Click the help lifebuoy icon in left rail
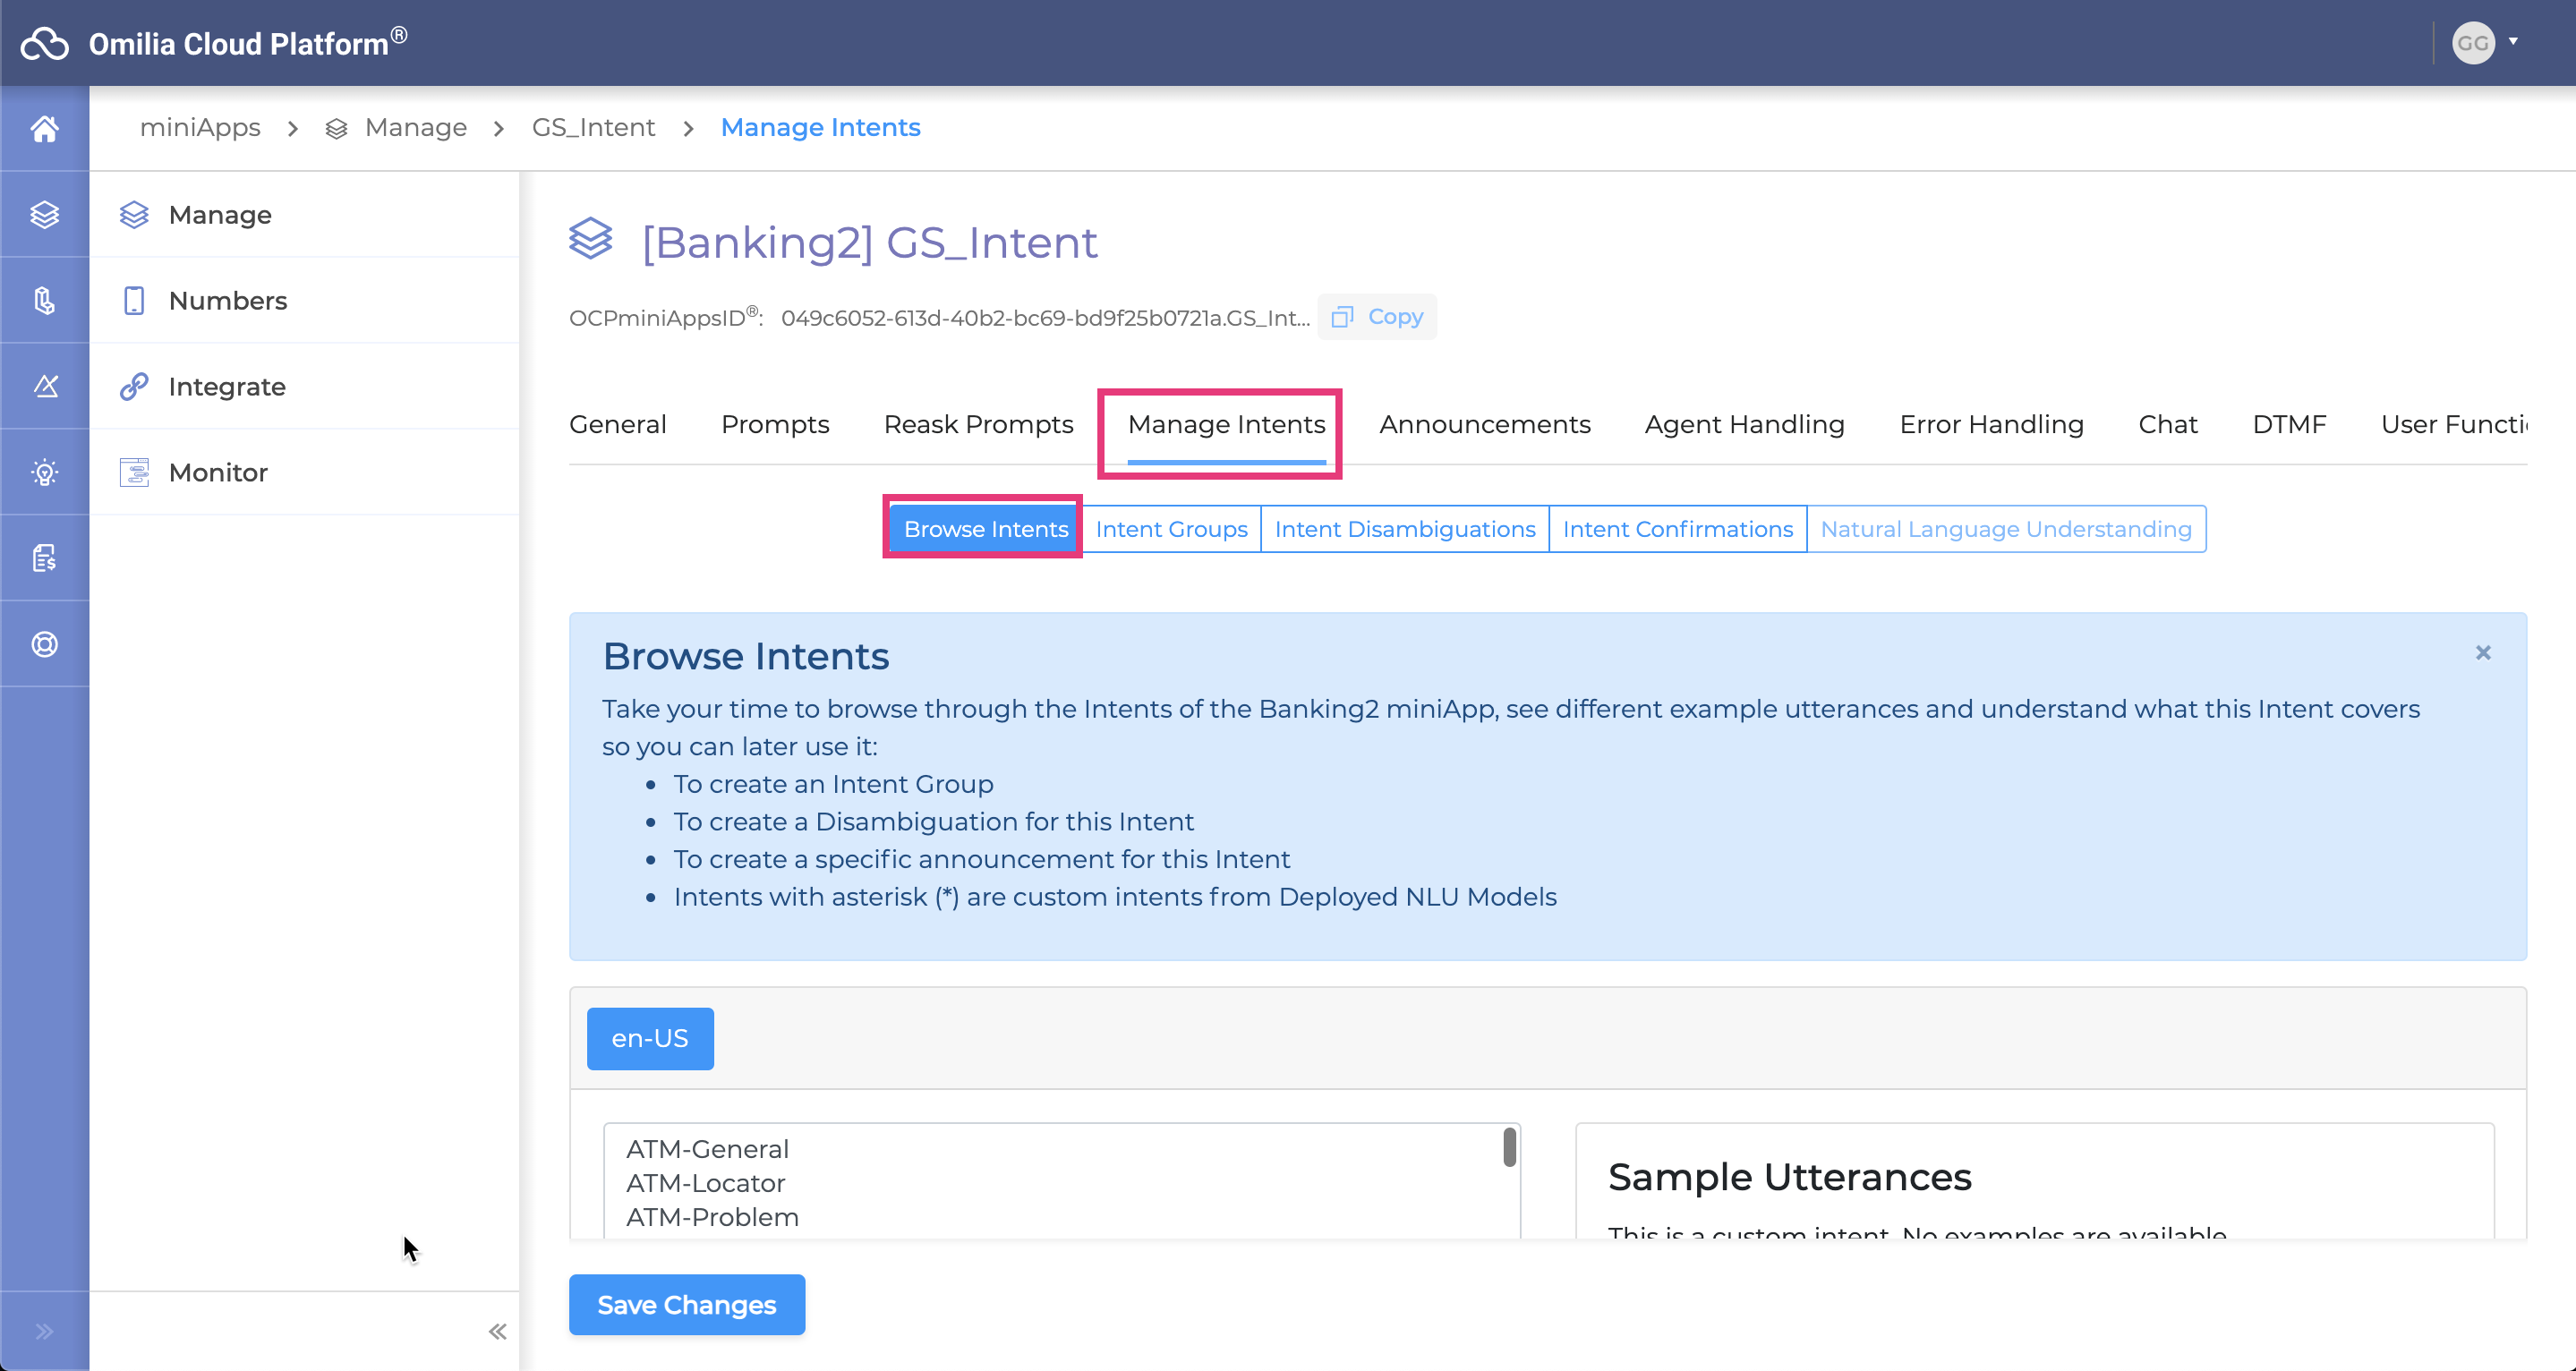This screenshot has height=1371, width=2576. [x=44, y=644]
